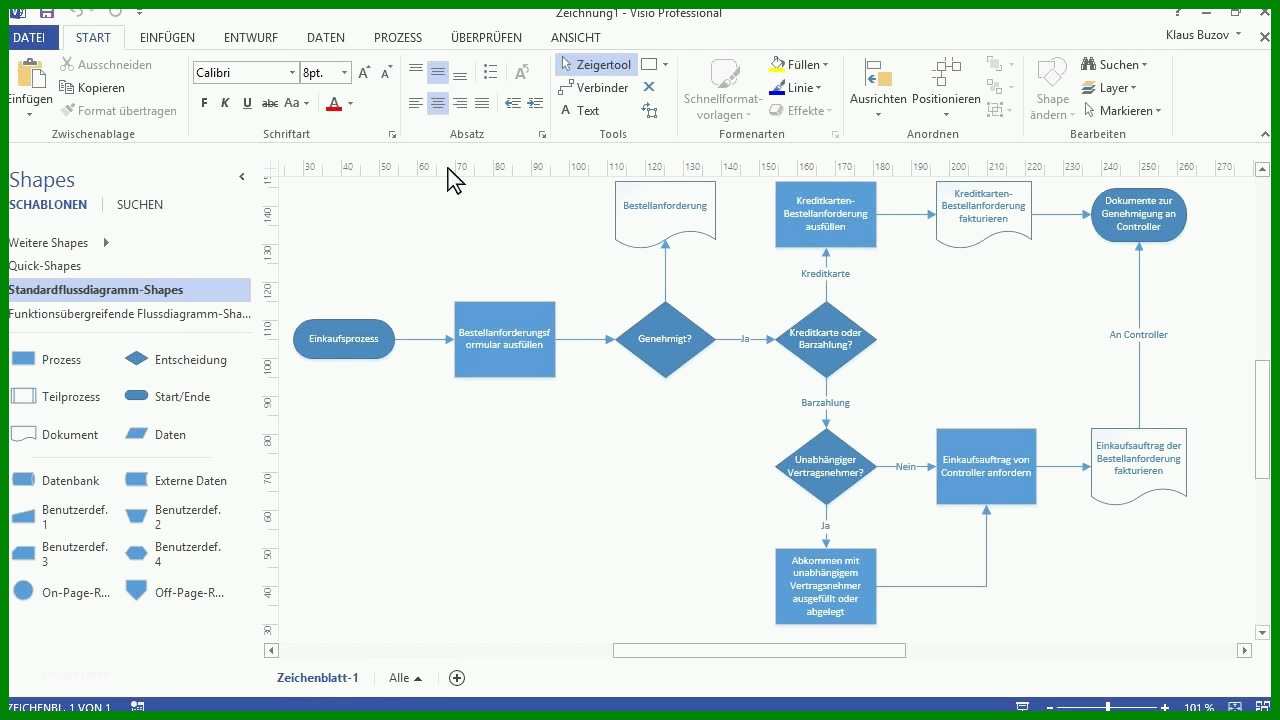Screen dimensions: 1280x720
Task: Toggle vertical middle alignment
Action: [x=438, y=72]
